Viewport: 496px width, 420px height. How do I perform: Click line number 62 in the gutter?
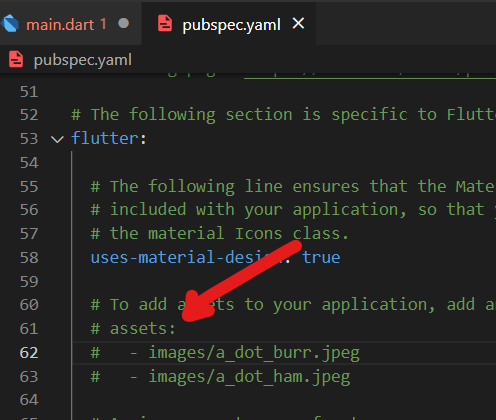29,353
